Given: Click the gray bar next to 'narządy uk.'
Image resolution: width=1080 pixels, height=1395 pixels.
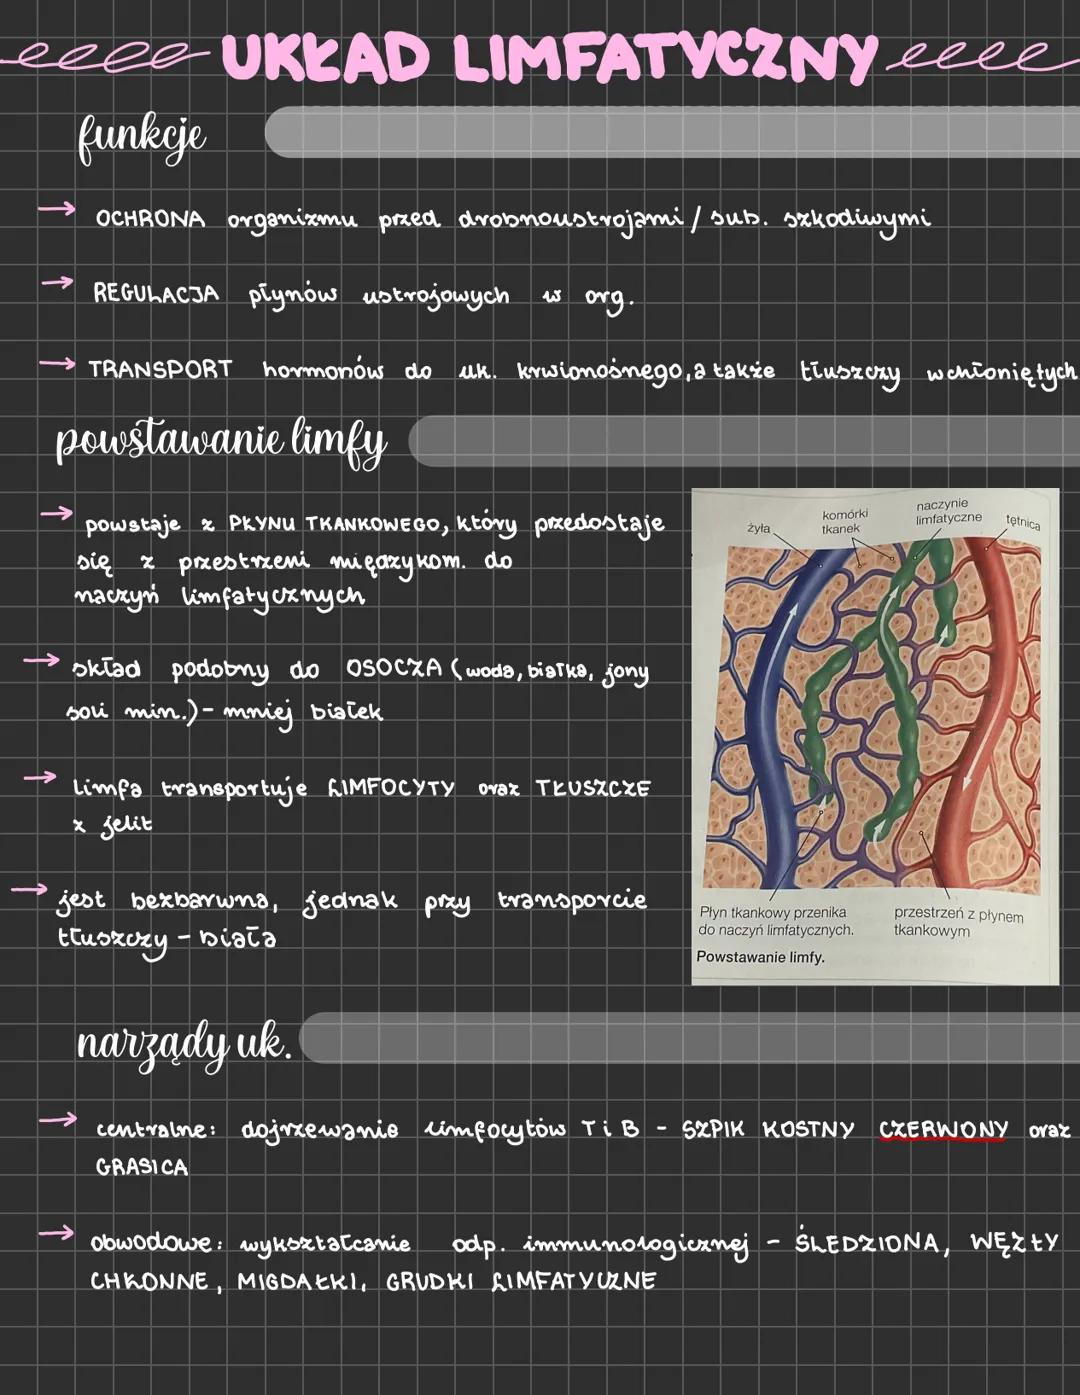Looking at the screenshot, I should [x=690, y=1037].
